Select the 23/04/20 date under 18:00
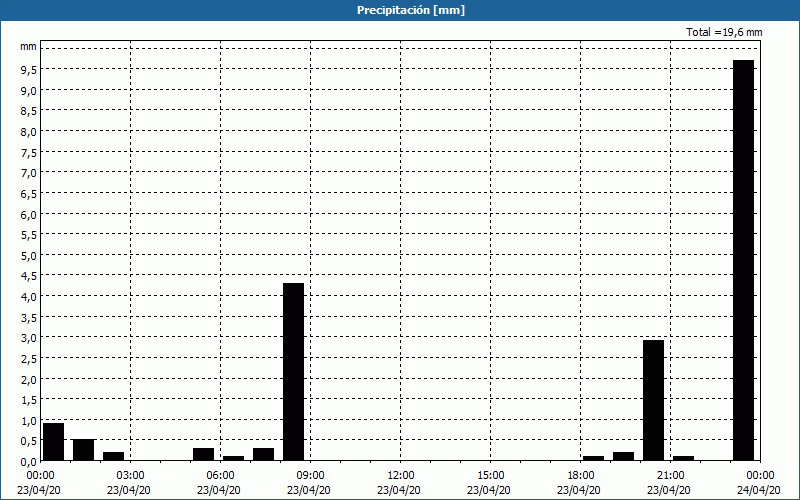The image size is (800, 500). pyautogui.click(x=579, y=490)
